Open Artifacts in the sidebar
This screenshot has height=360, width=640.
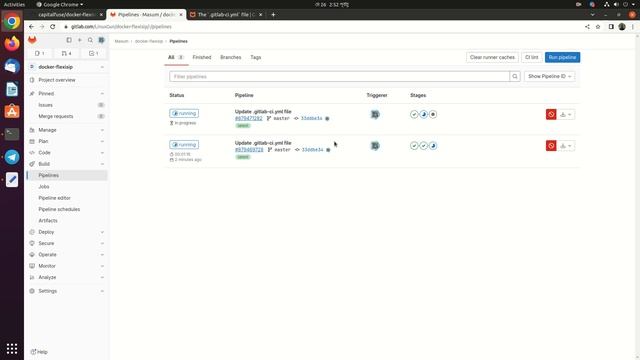(67, 221)
